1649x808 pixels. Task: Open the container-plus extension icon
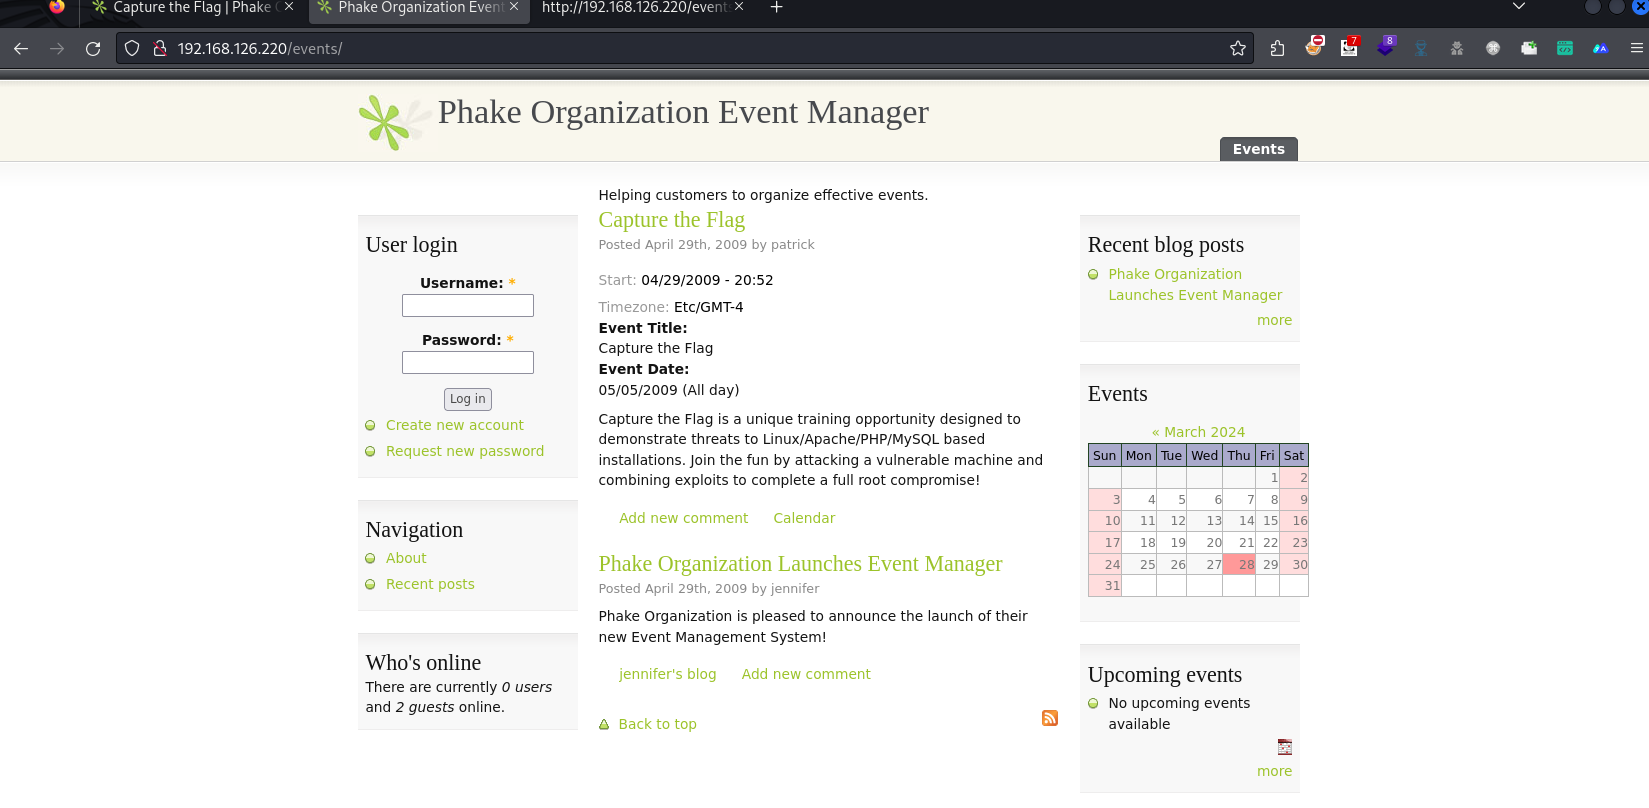point(1529,48)
